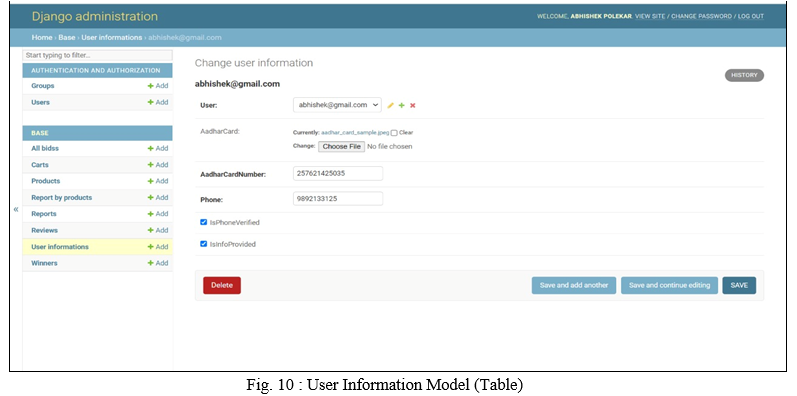Open Reviews in the sidebar
This screenshot has width=797, height=396.
coord(44,230)
